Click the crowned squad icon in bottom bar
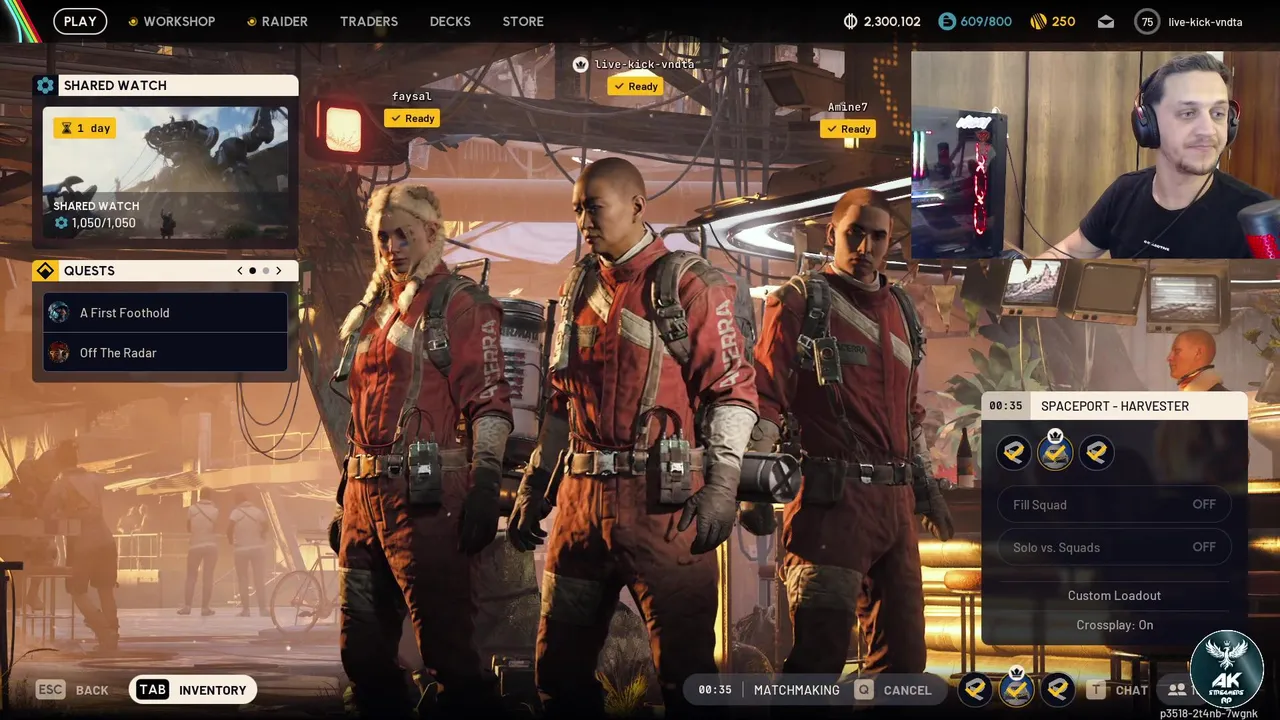This screenshot has width=1280, height=720. pos(1016,689)
